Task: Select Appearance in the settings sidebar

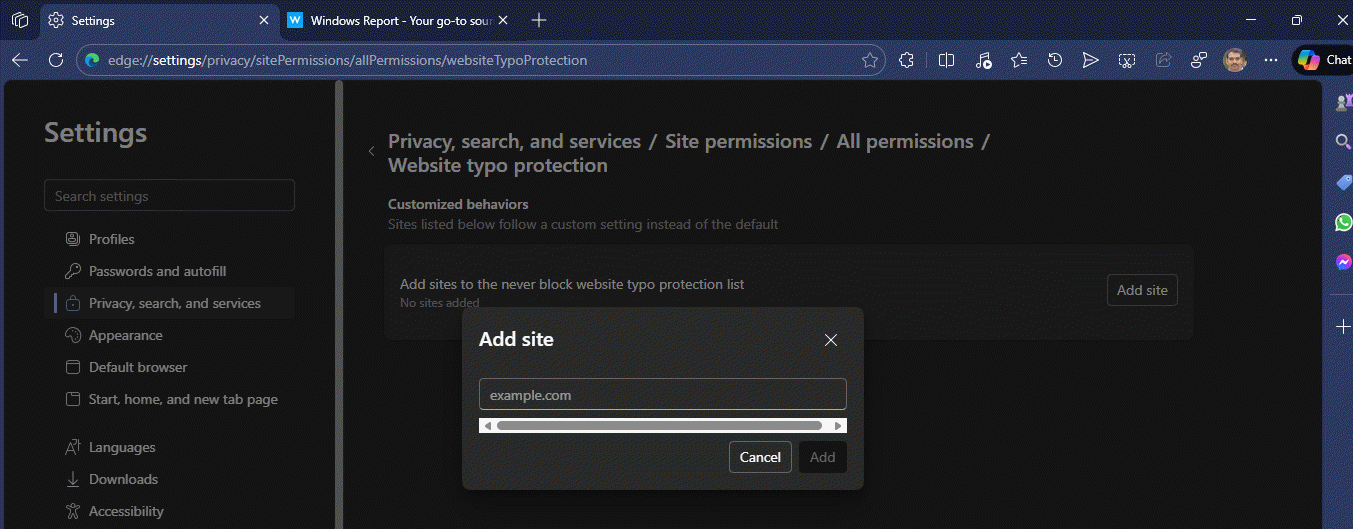Action: tap(125, 335)
